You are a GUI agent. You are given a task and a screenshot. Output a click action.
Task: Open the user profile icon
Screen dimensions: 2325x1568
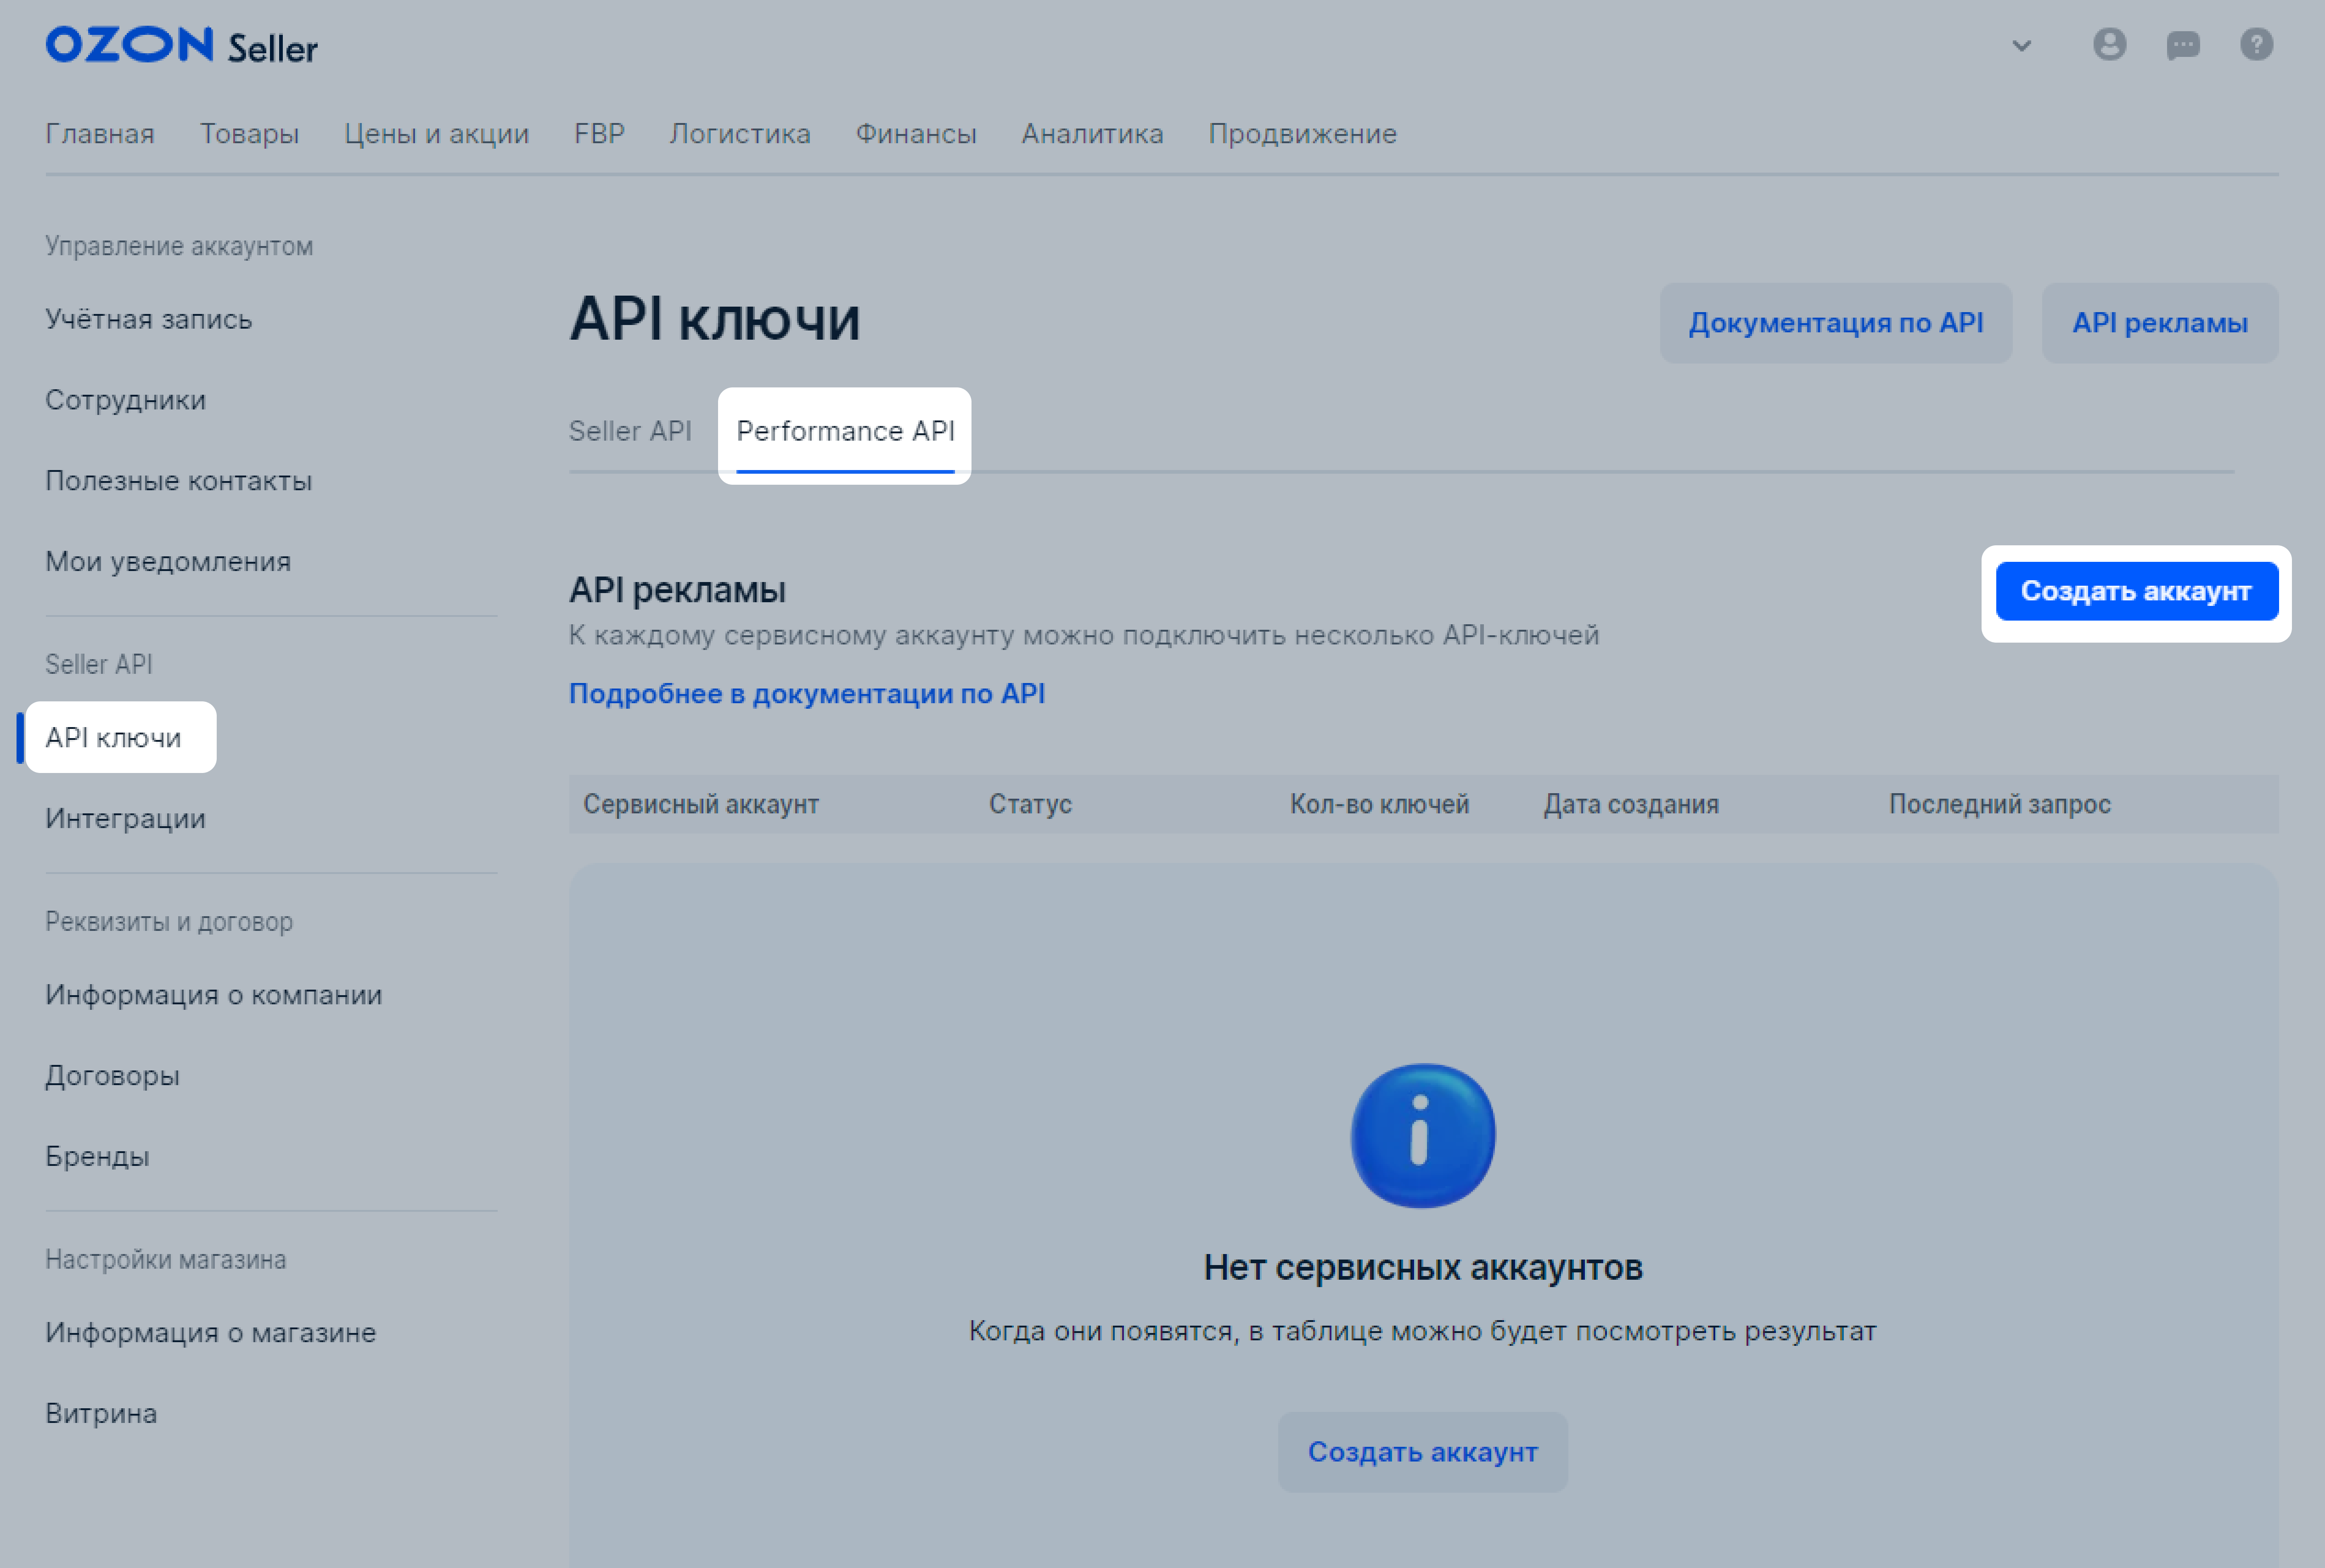[x=2109, y=45]
